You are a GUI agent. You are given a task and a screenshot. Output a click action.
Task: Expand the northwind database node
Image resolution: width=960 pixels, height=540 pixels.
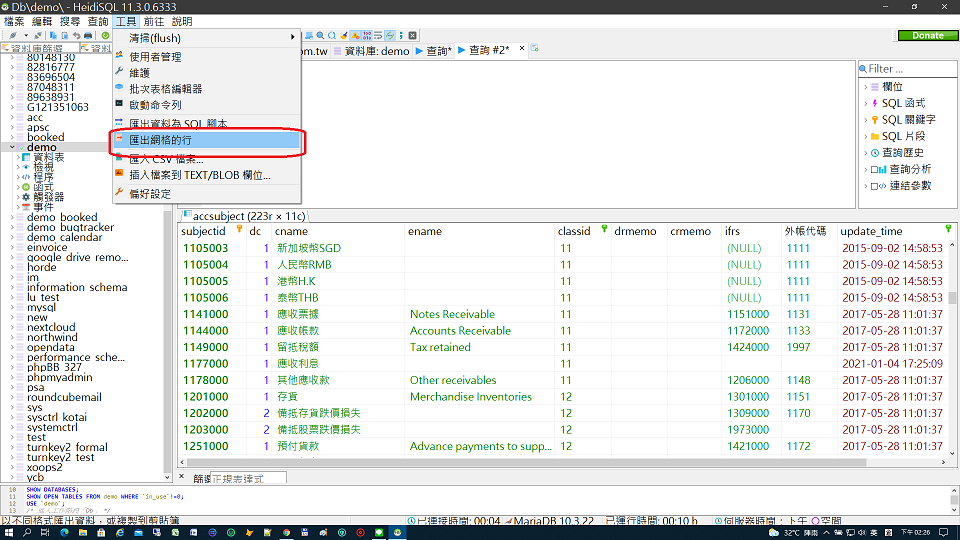pos(12,337)
